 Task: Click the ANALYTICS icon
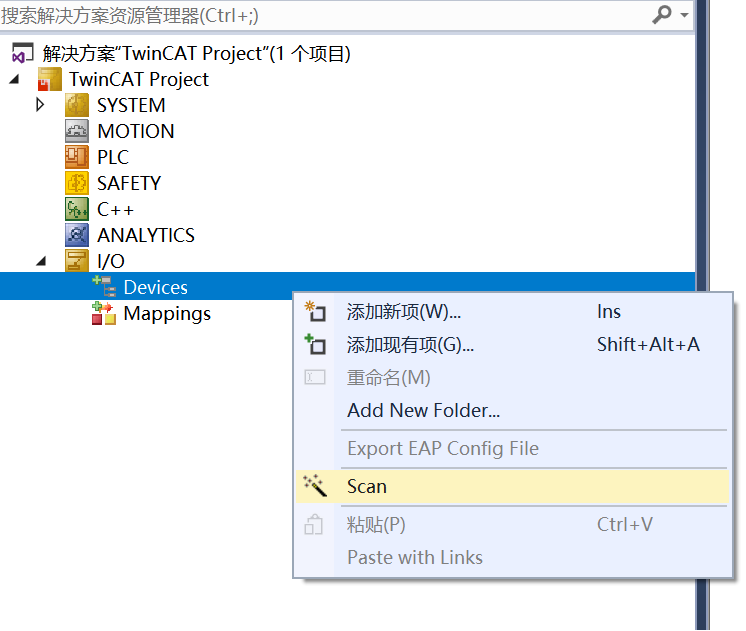[x=77, y=235]
